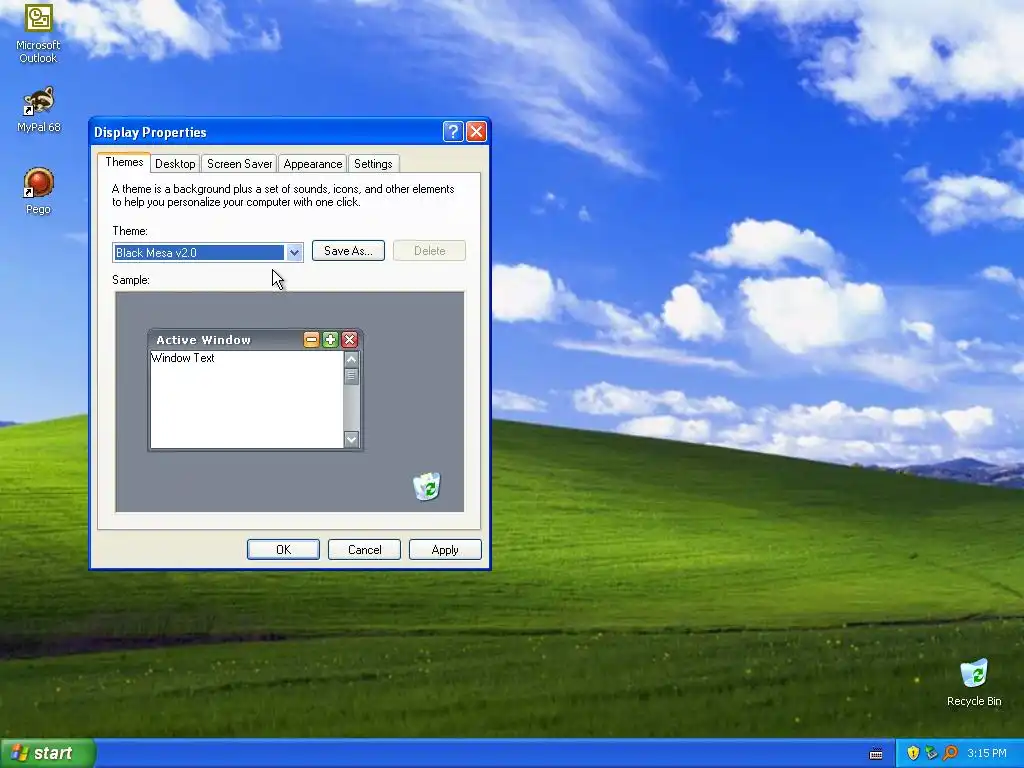Select the Recycle Bin on the desktop
This screenshot has width=1024, height=768.
click(974, 682)
